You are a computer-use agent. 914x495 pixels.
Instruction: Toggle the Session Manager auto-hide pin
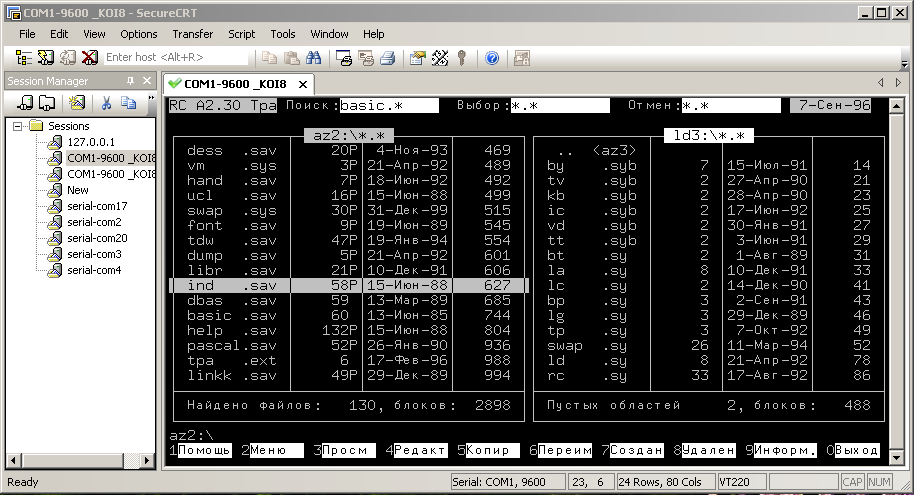click(x=129, y=81)
